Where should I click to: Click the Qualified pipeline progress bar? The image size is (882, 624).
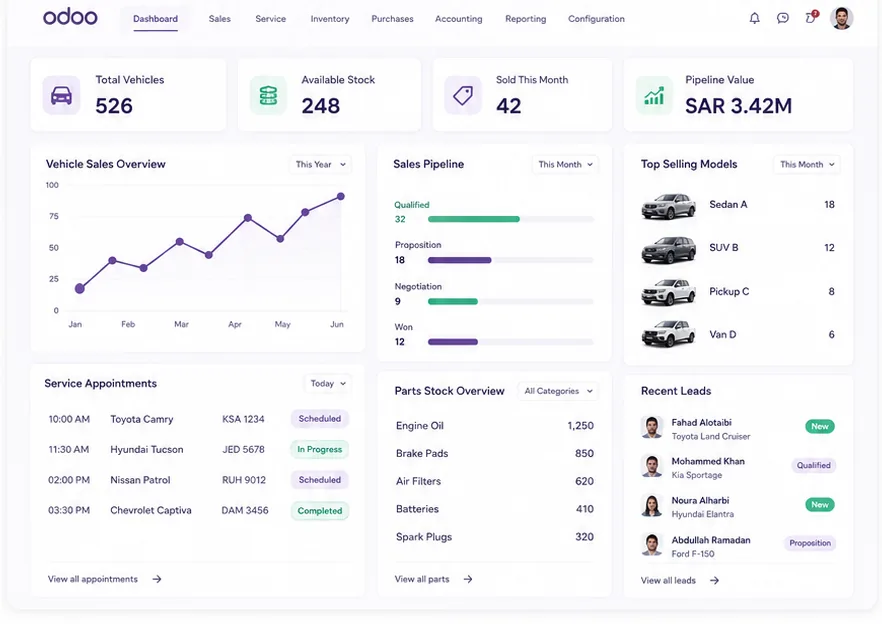(511, 219)
